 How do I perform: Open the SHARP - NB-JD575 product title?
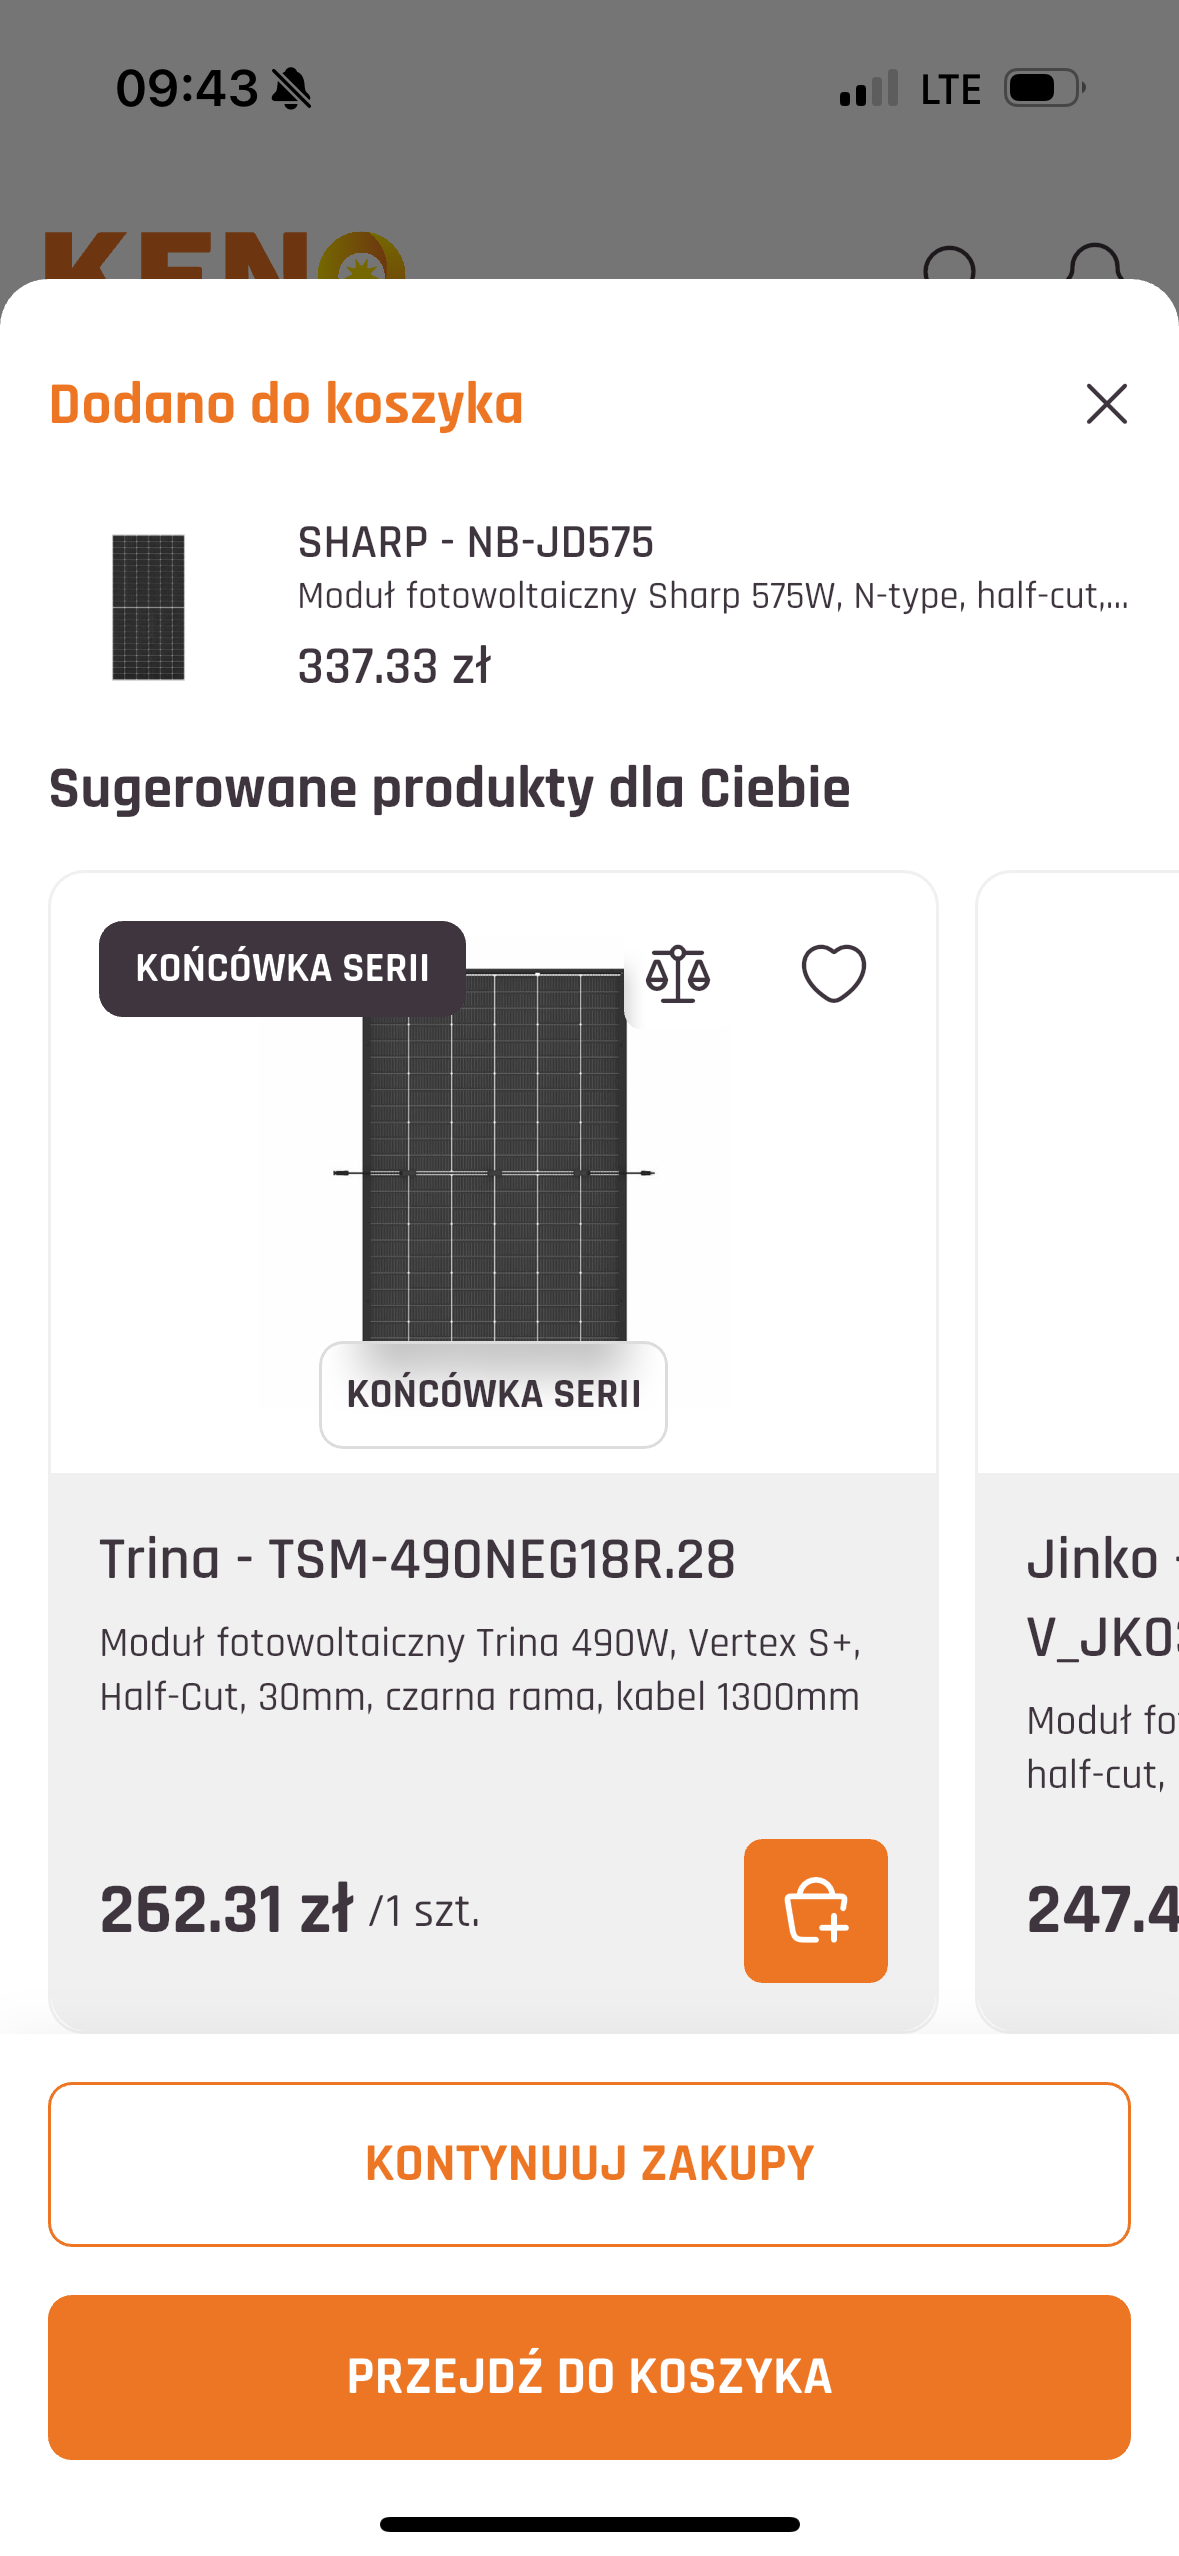point(475,542)
